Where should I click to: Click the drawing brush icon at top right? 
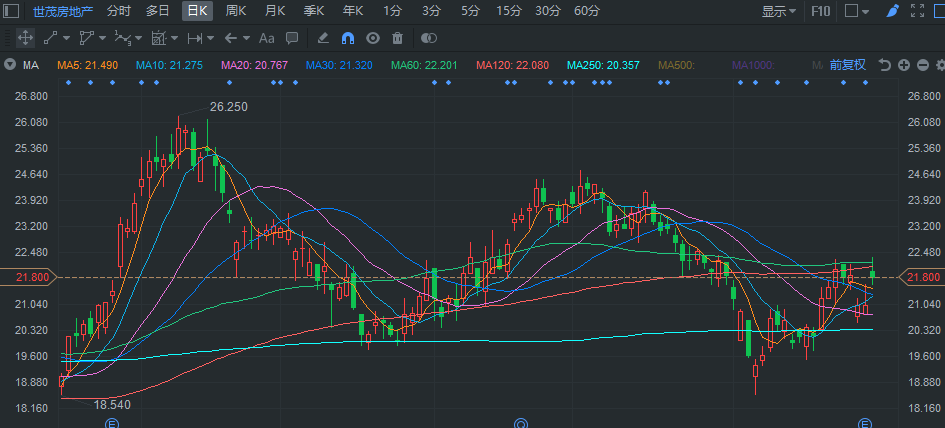point(893,11)
